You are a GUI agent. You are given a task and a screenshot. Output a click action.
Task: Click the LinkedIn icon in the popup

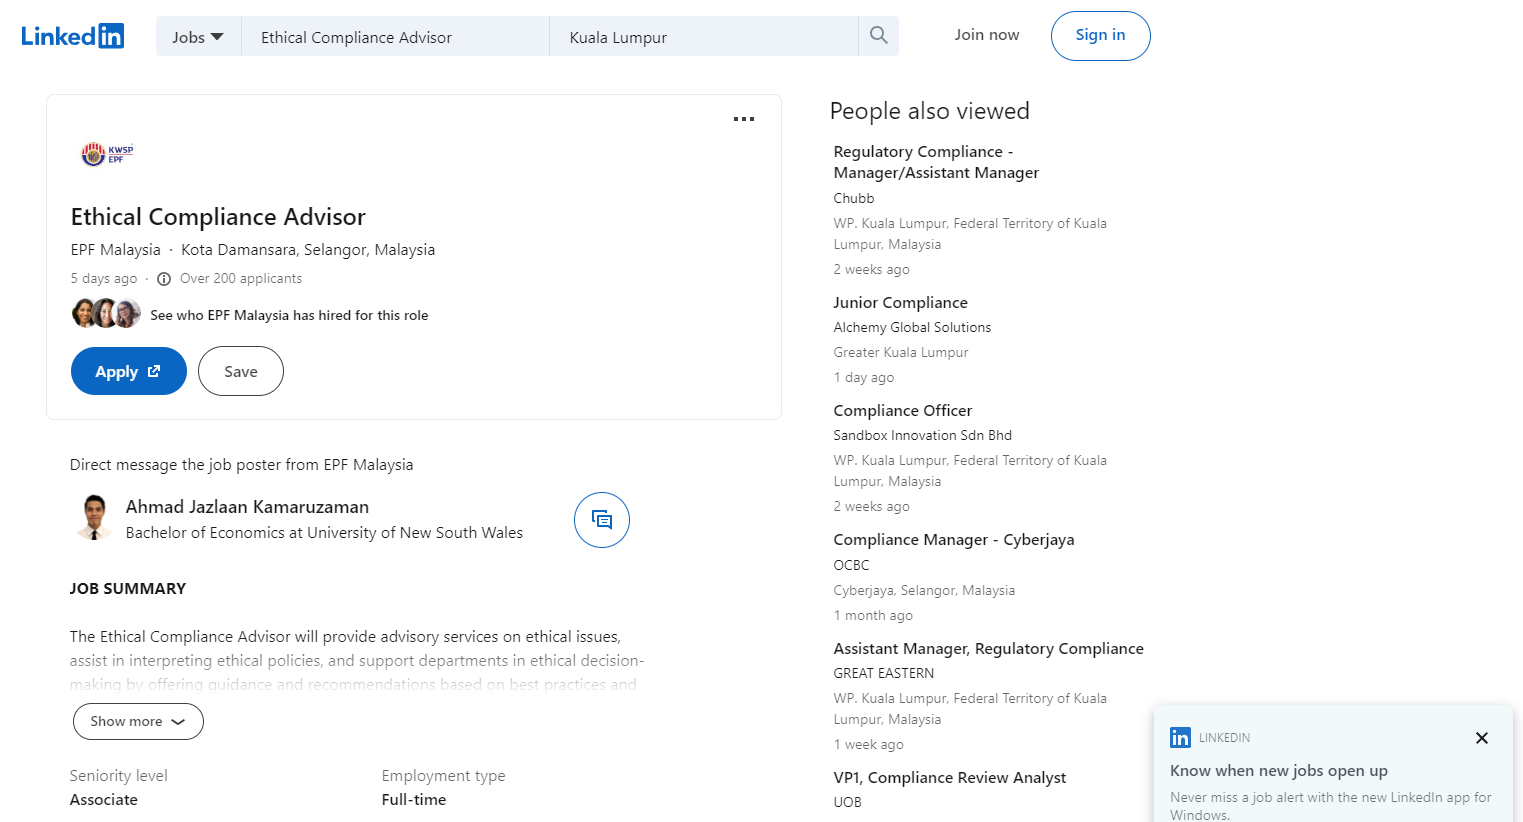(1180, 738)
